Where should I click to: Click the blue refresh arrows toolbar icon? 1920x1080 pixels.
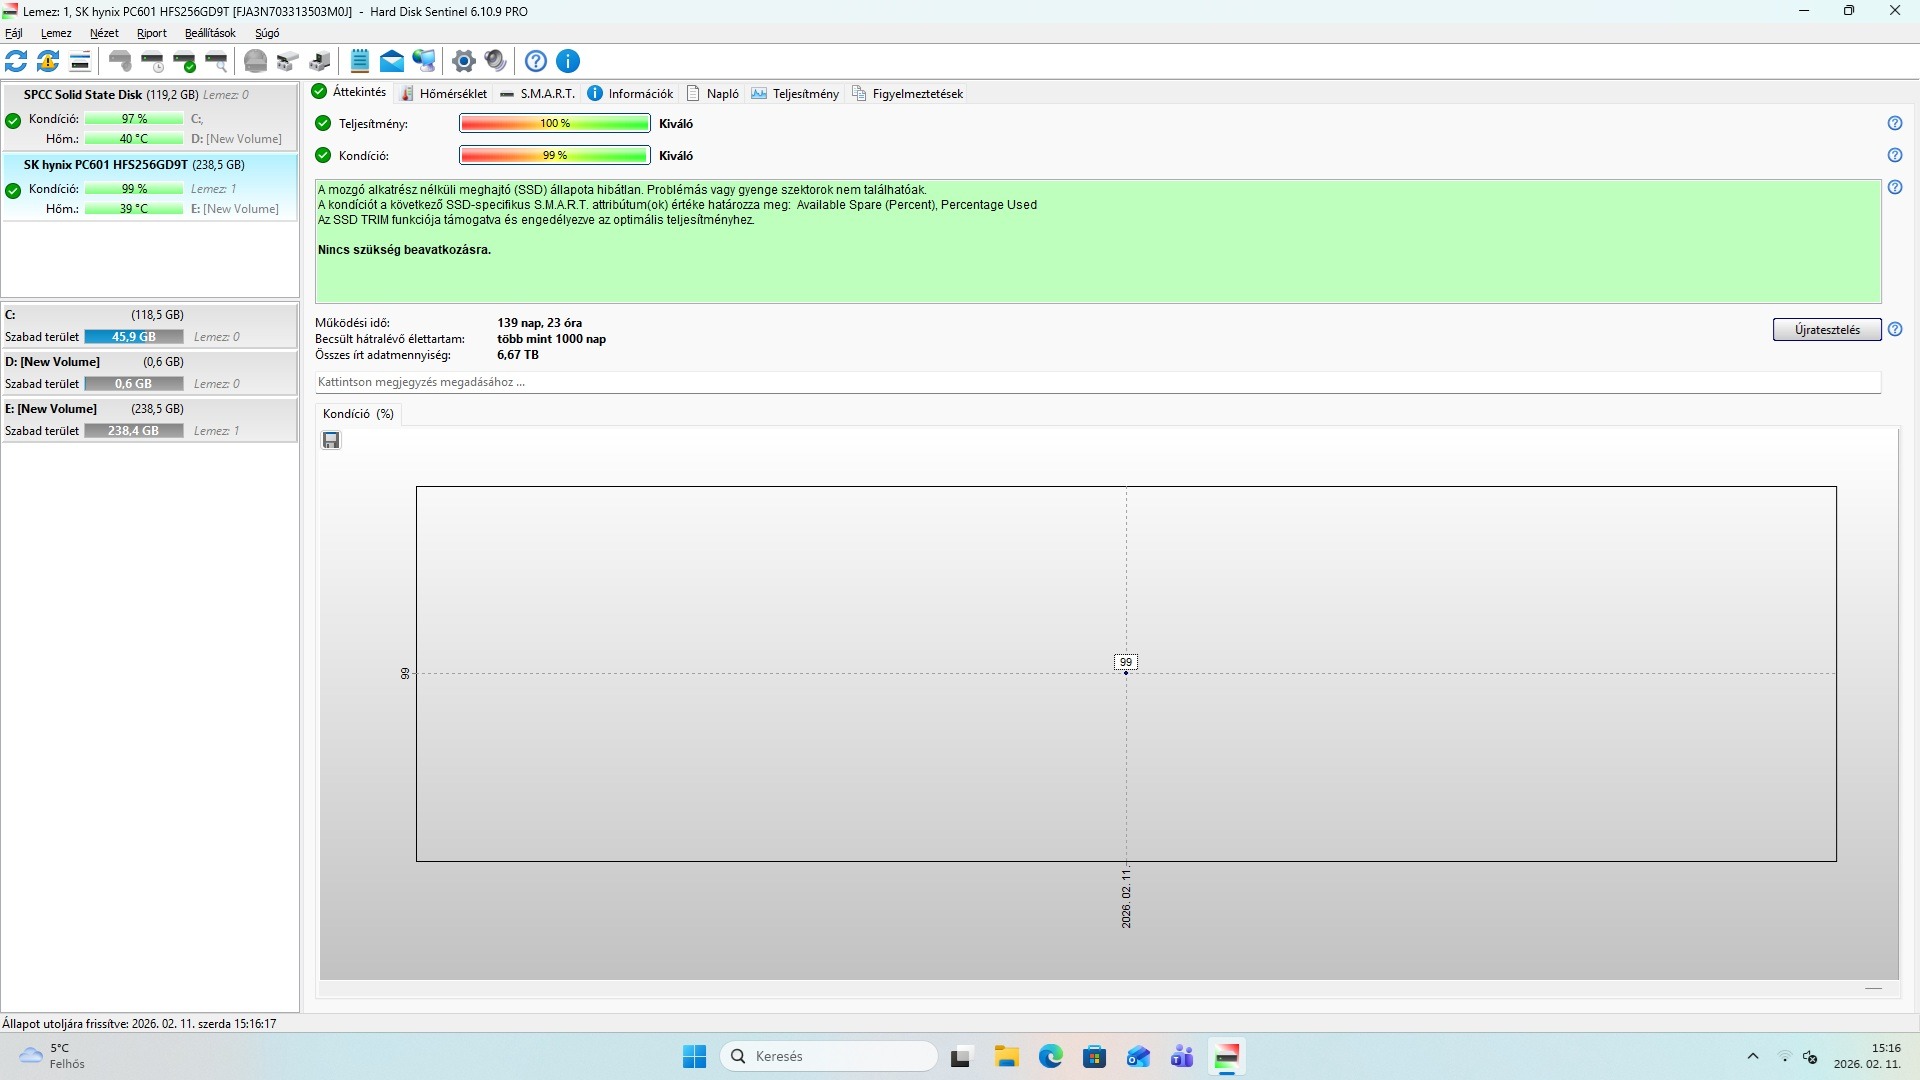pyautogui.click(x=16, y=61)
